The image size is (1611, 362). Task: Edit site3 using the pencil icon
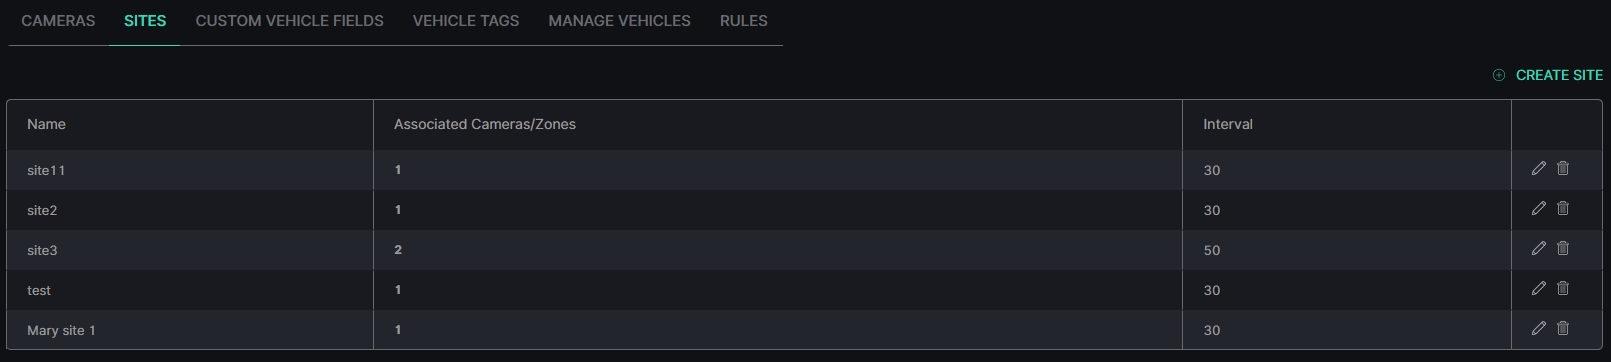click(1539, 248)
